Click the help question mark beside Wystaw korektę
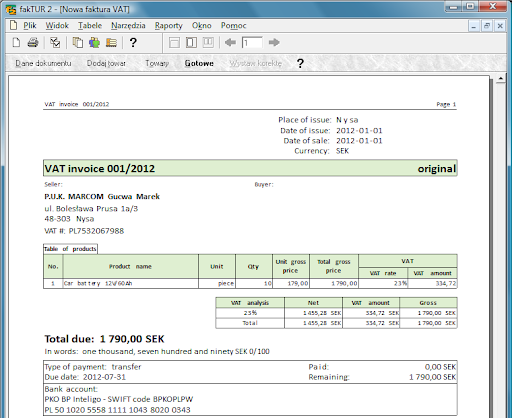The height and width of the screenshot is (418, 512). point(300,63)
